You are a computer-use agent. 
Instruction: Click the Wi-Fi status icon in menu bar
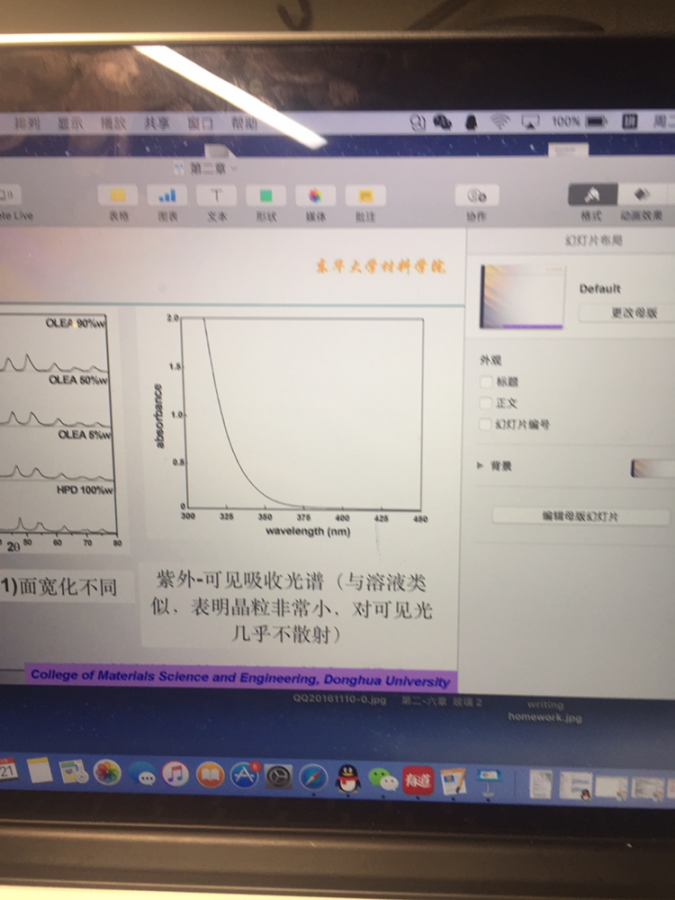tap(500, 122)
